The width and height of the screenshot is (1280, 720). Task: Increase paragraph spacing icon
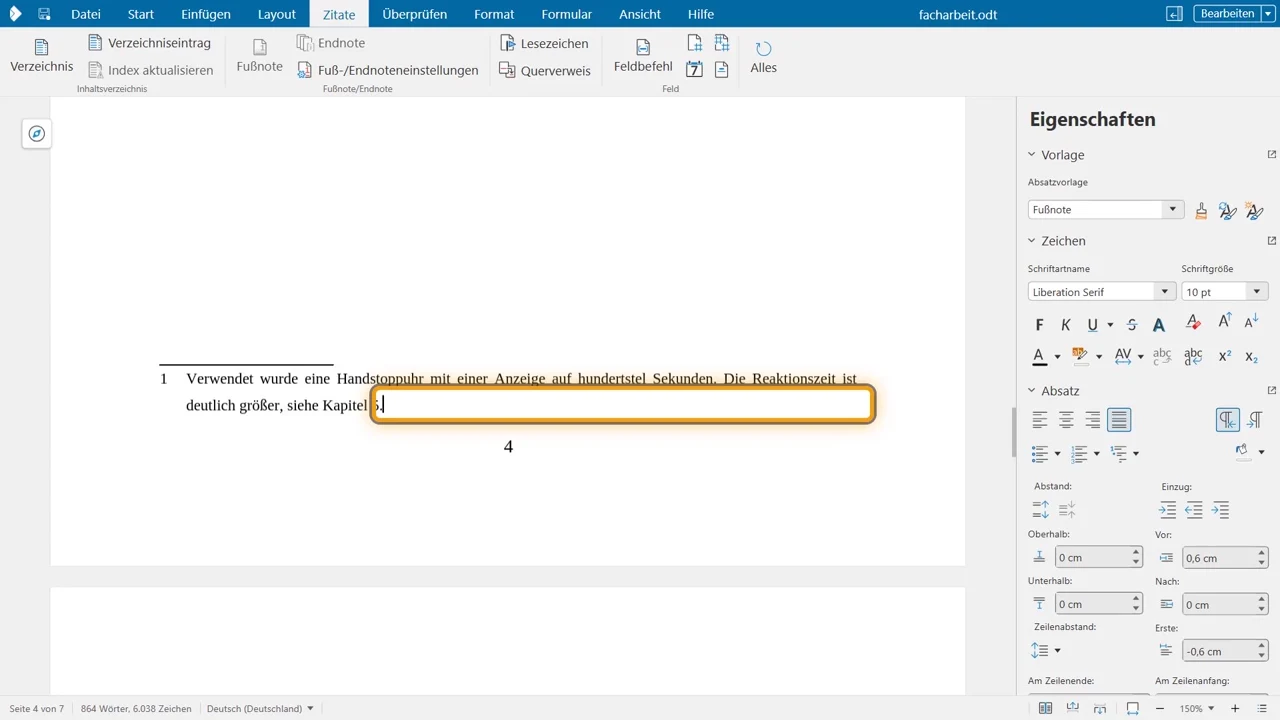[1041, 509]
